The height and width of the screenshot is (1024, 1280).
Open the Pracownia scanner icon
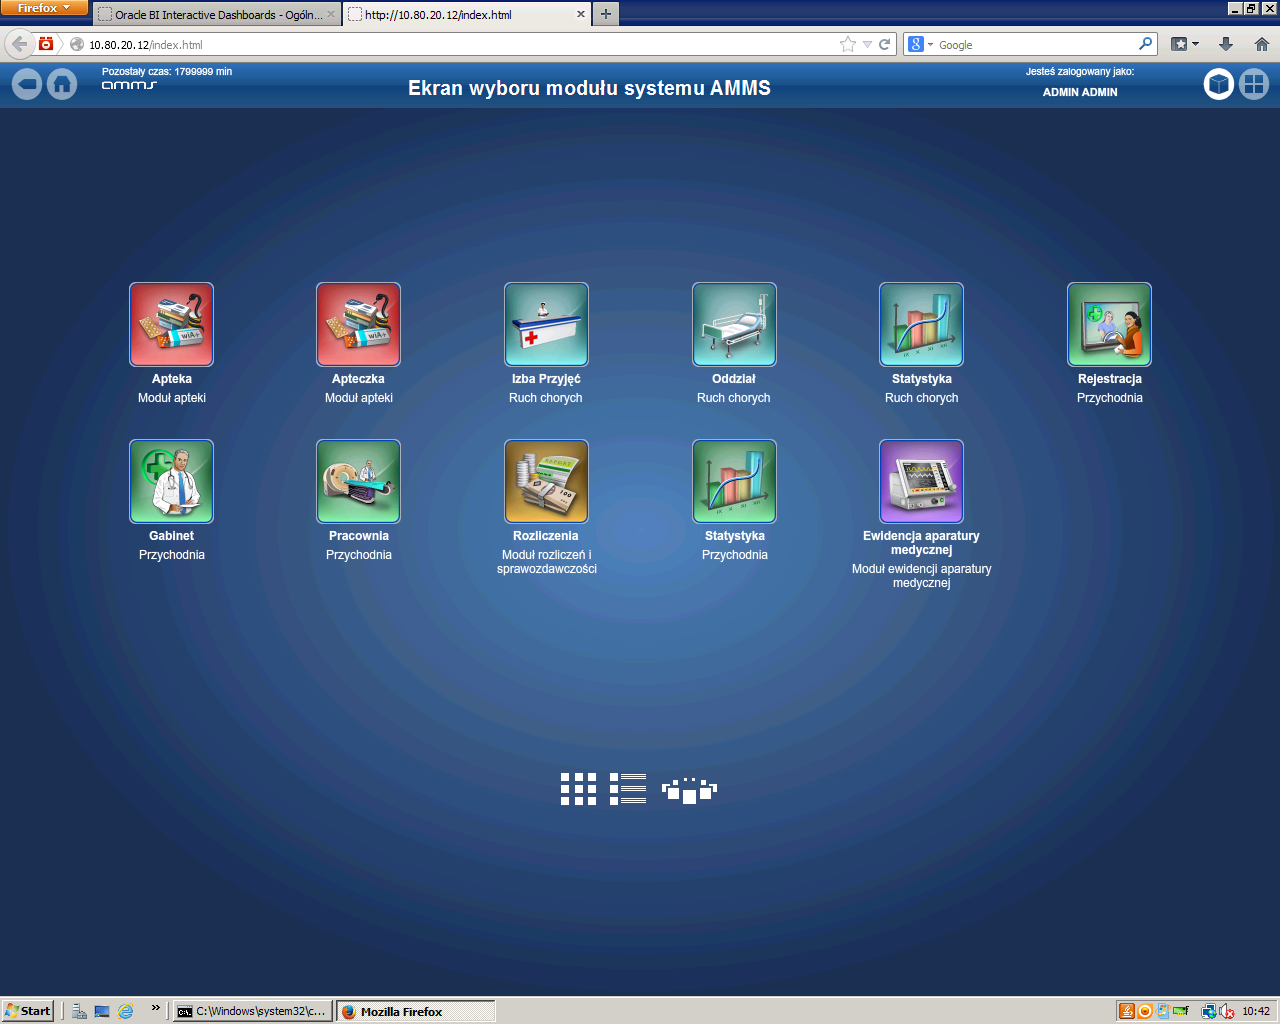358,481
